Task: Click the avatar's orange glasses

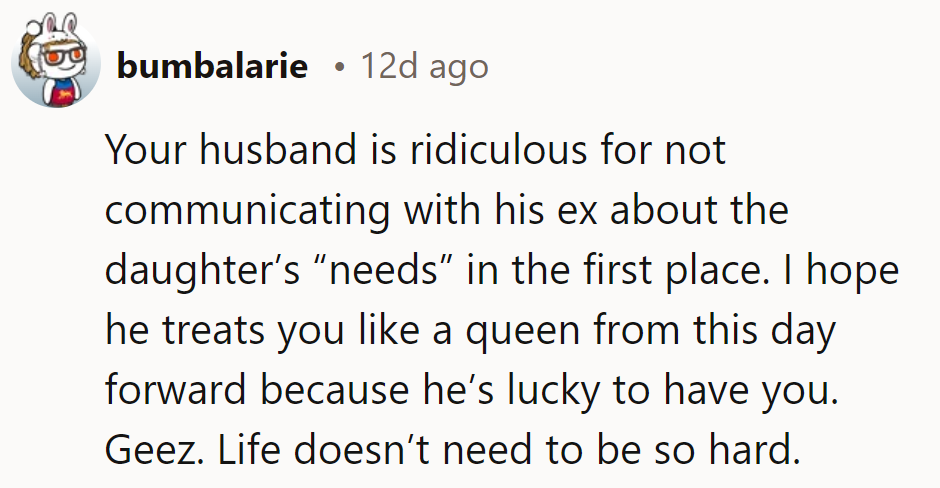Action: pos(52,55)
